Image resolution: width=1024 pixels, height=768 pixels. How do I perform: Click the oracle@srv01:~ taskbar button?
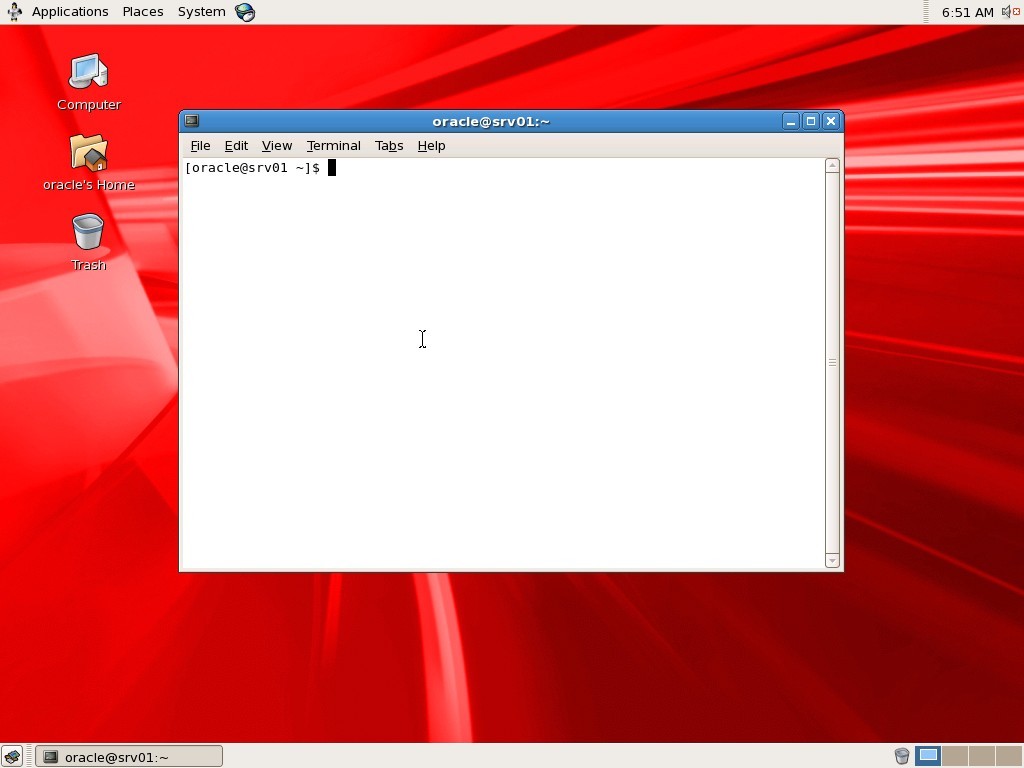129,757
